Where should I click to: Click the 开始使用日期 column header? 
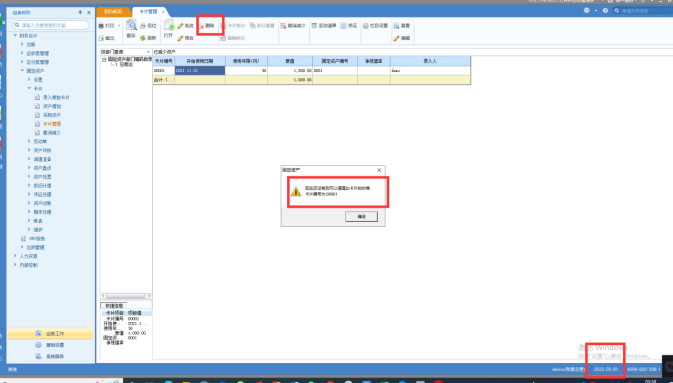click(x=200, y=61)
